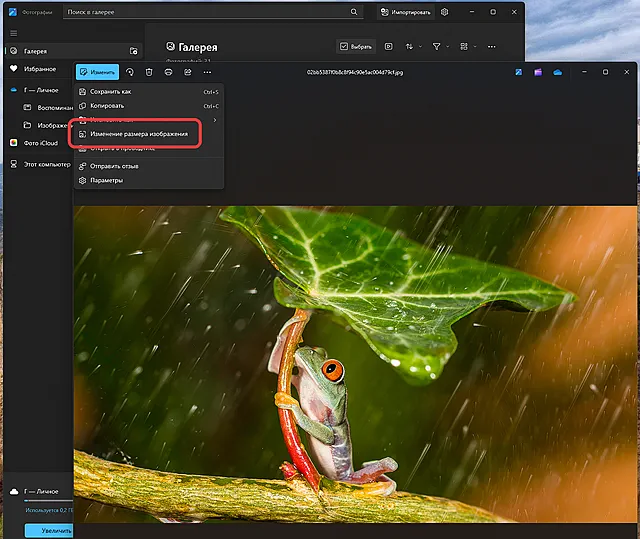640x539 pixels.
Task: Rotate the image with the rotate icon
Action: coord(130,72)
